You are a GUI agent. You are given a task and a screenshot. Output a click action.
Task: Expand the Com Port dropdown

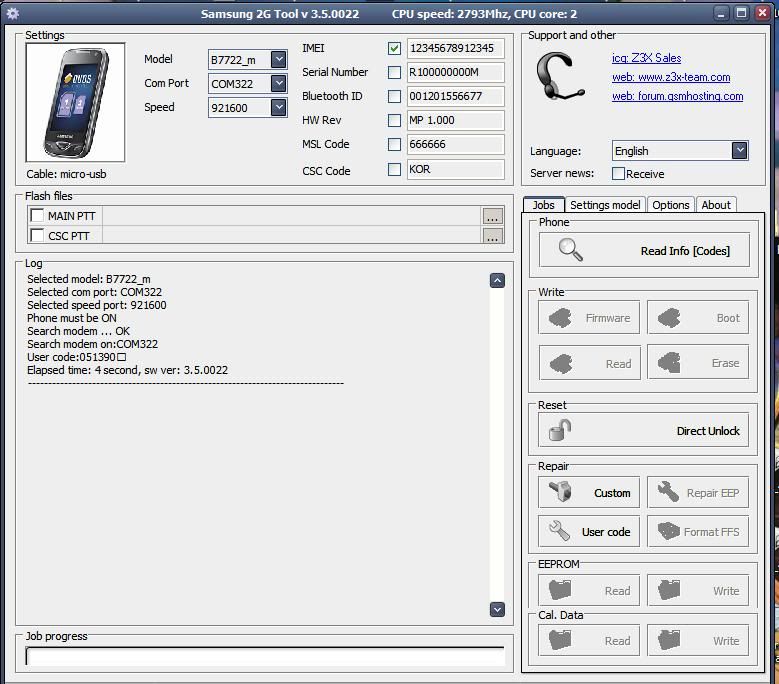[278, 84]
